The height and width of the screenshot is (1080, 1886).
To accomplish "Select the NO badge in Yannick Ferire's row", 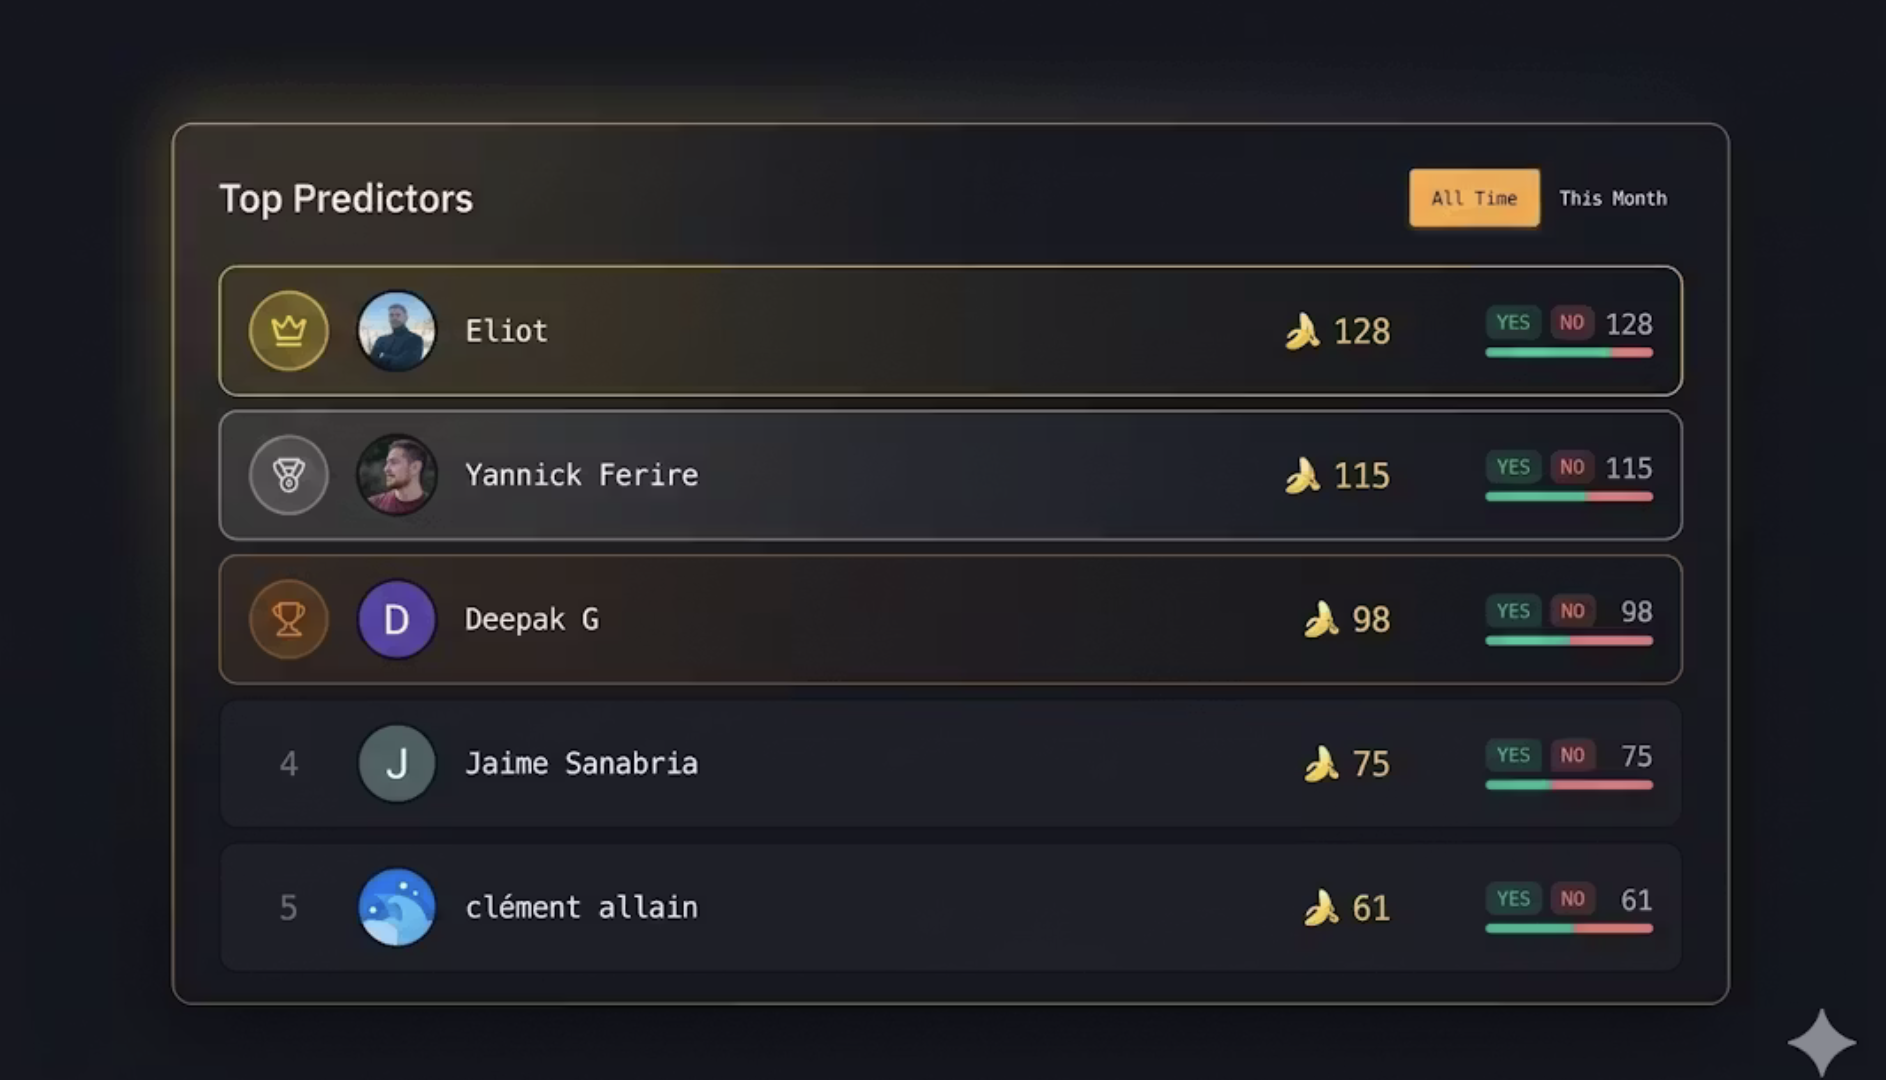I will [1571, 467].
